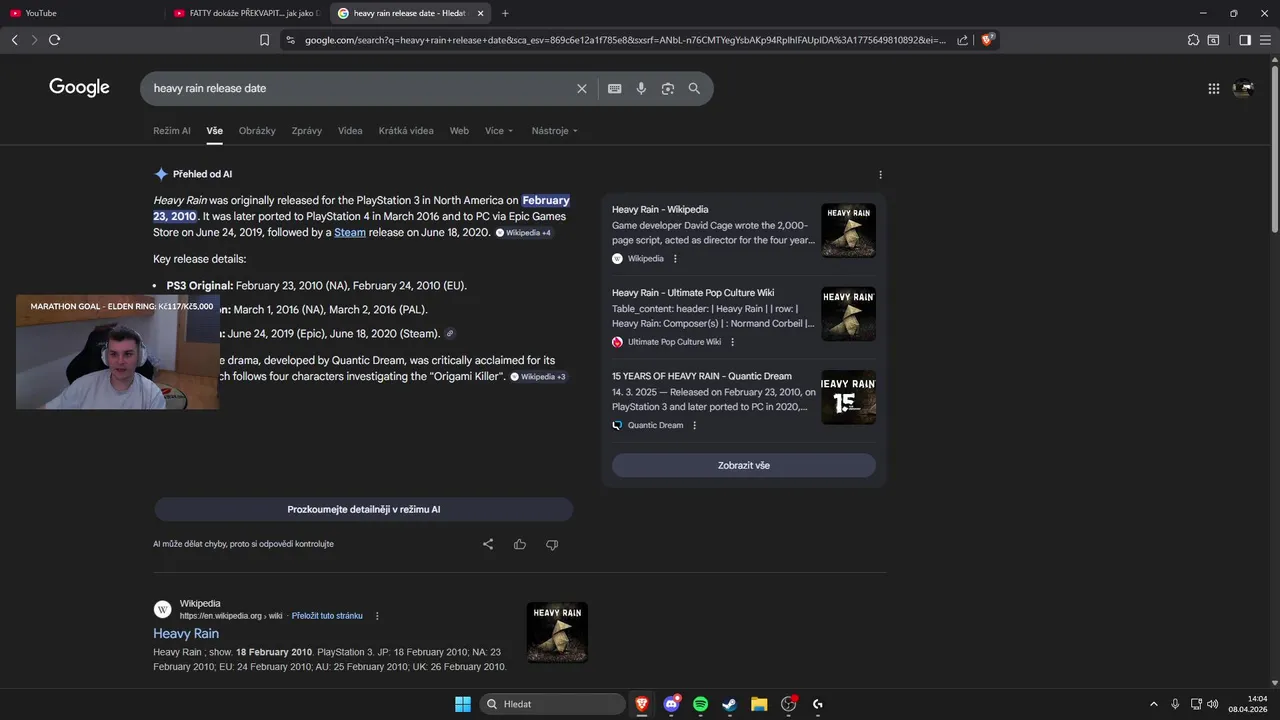Click the Google logo
The width and height of the screenshot is (1280, 720).
pyautogui.click(x=79, y=88)
